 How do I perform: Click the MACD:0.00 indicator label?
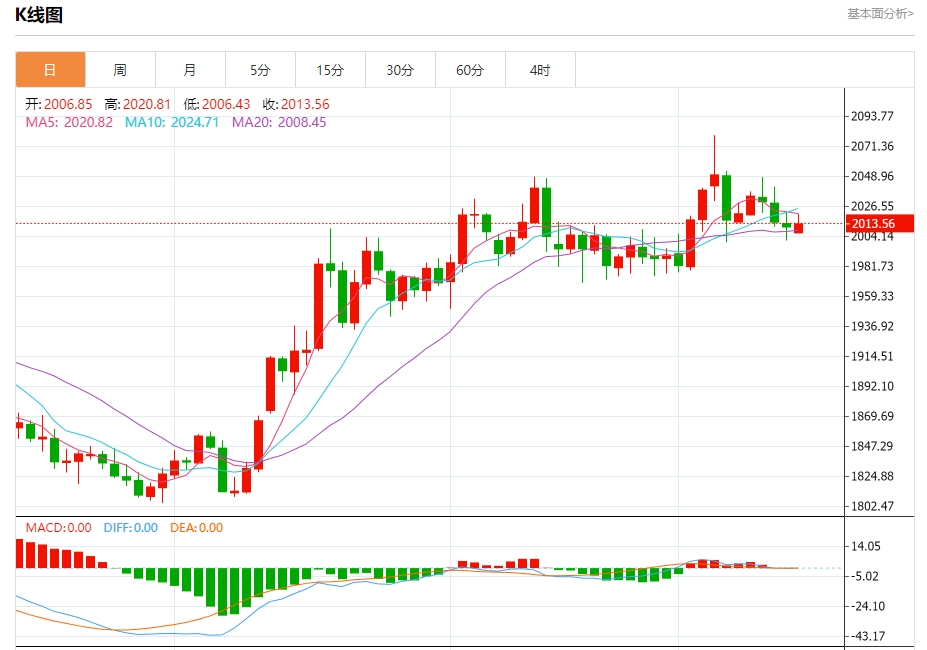(x=59, y=528)
